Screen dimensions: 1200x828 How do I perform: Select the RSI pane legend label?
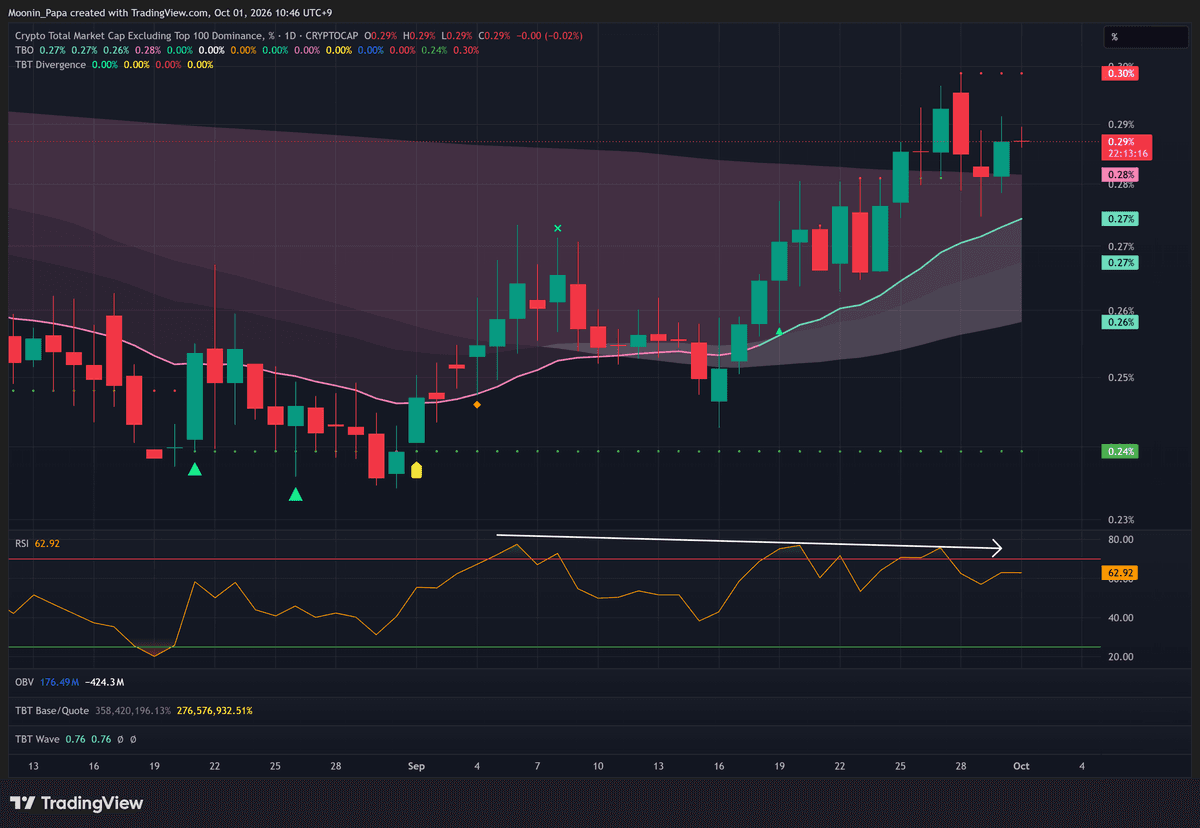pyautogui.click(x=22, y=543)
